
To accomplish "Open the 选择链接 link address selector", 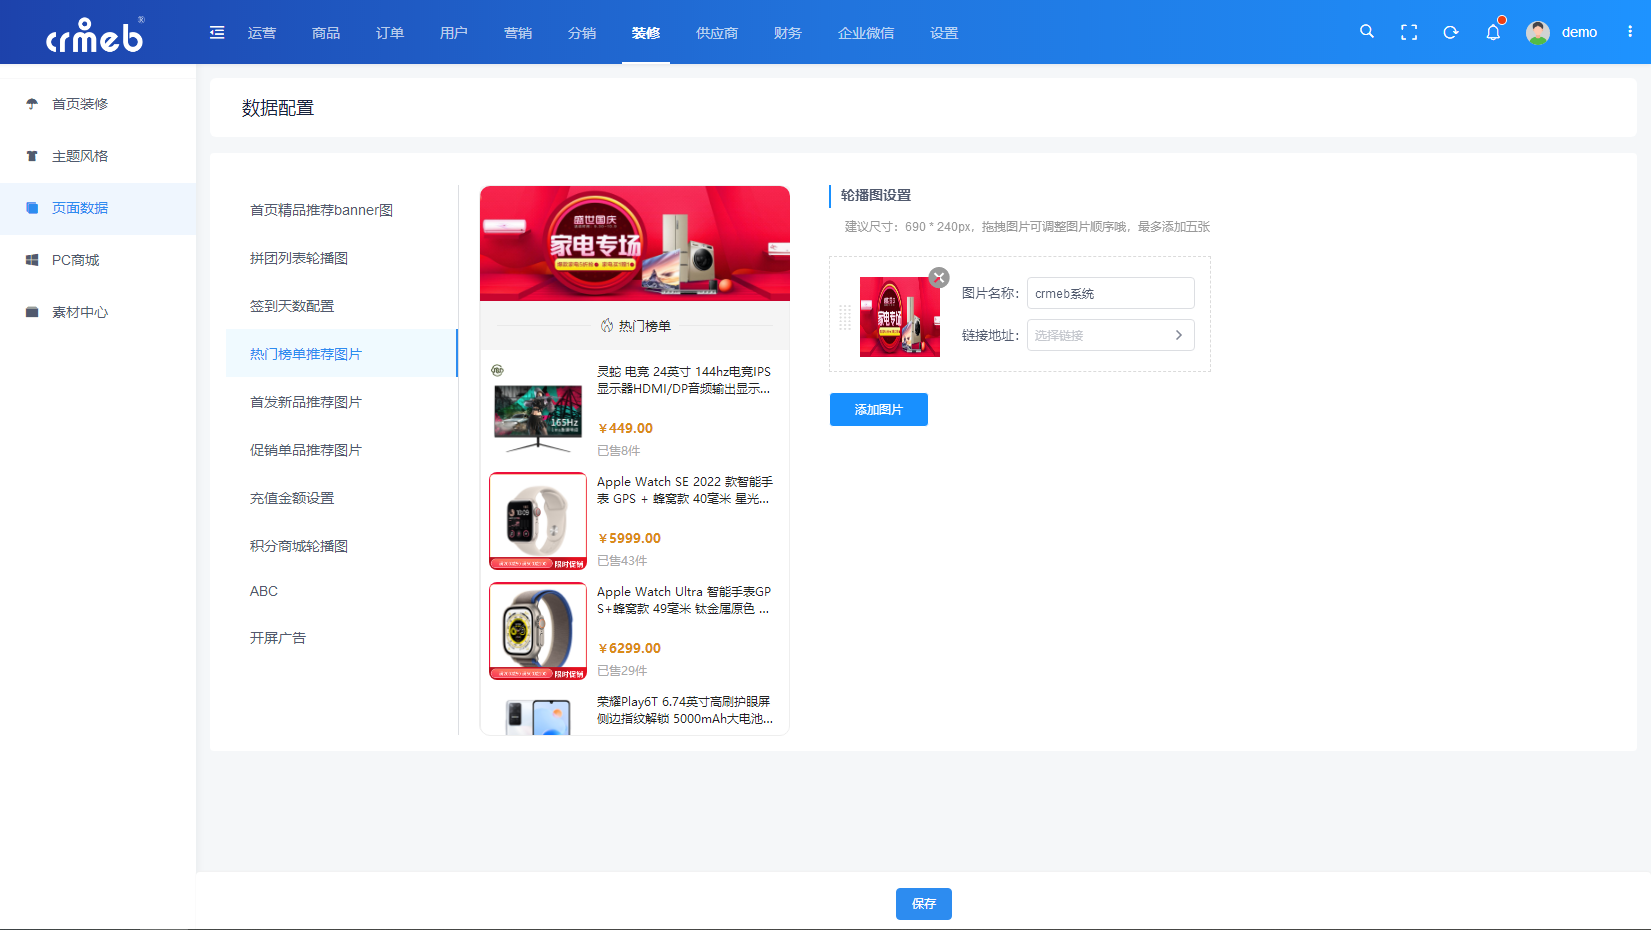I will (x=1110, y=335).
